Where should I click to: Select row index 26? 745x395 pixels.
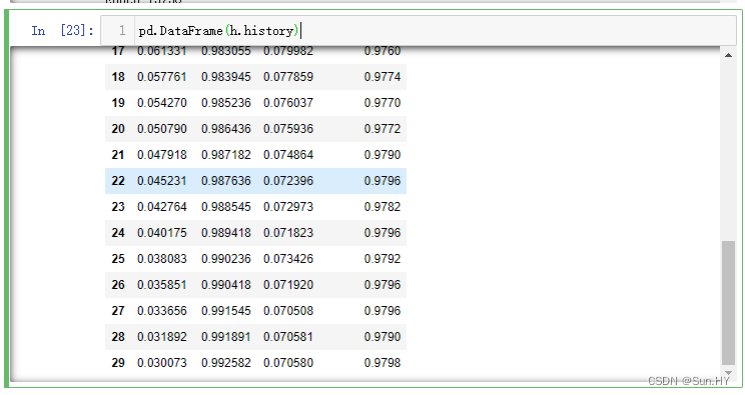point(118,285)
